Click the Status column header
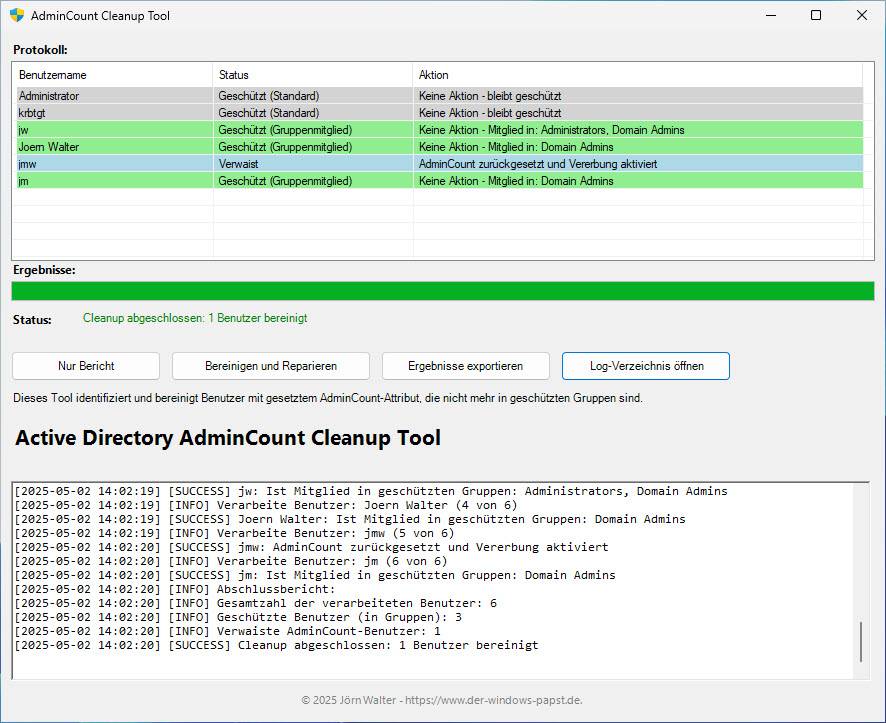Screen dimensions: 886x723 (x=234, y=75)
